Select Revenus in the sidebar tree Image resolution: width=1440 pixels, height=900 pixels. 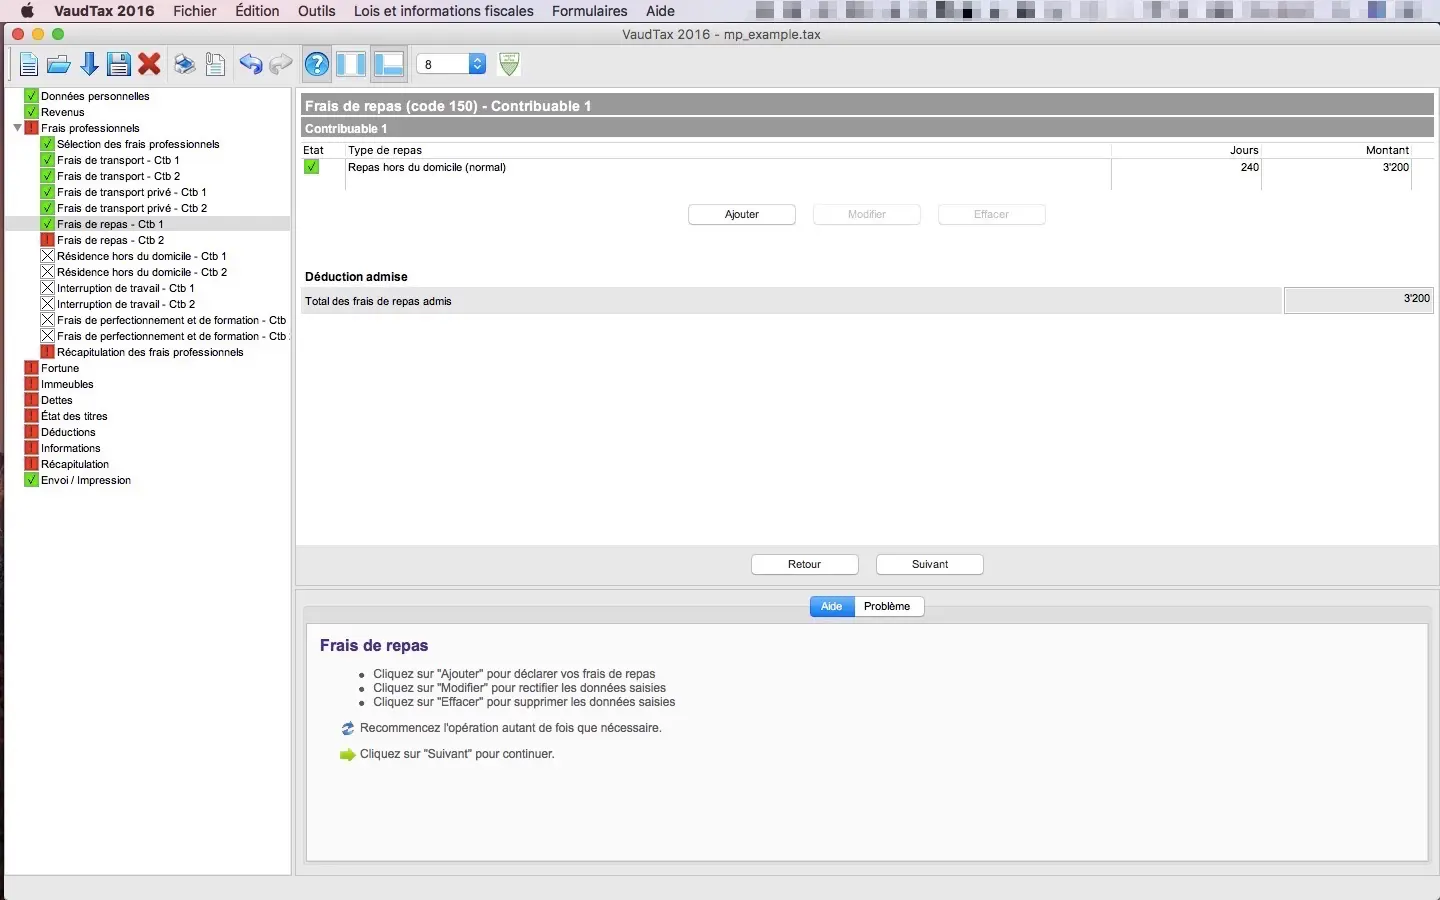click(x=63, y=112)
